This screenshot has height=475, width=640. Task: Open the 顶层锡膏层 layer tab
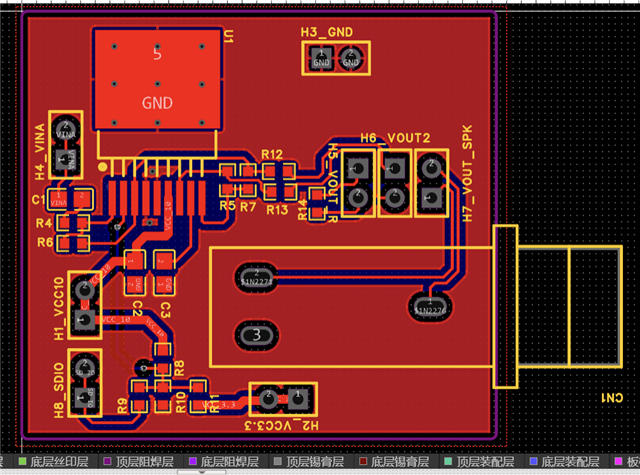(309, 462)
